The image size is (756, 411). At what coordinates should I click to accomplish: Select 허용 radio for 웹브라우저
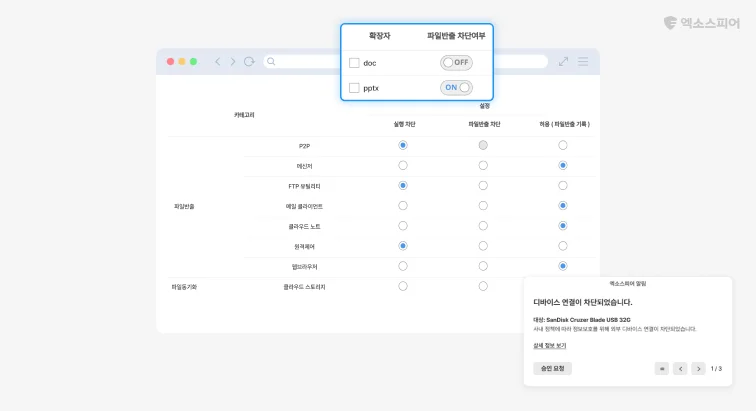pyautogui.click(x=563, y=266)
